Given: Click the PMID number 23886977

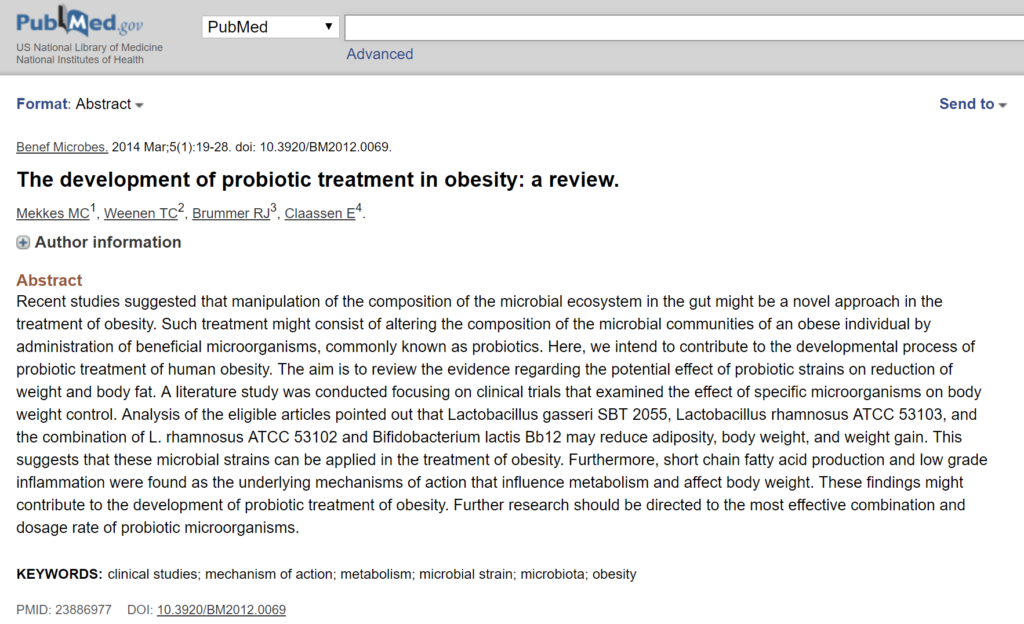Looking at the screenshot, I should coord(83,609).
